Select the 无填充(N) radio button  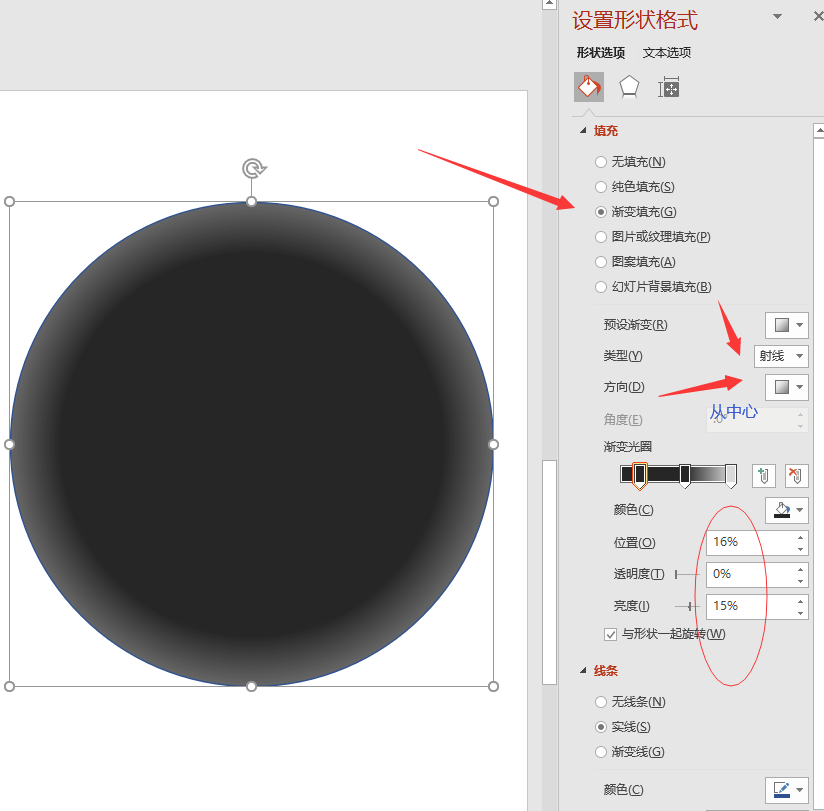(601, 162)
